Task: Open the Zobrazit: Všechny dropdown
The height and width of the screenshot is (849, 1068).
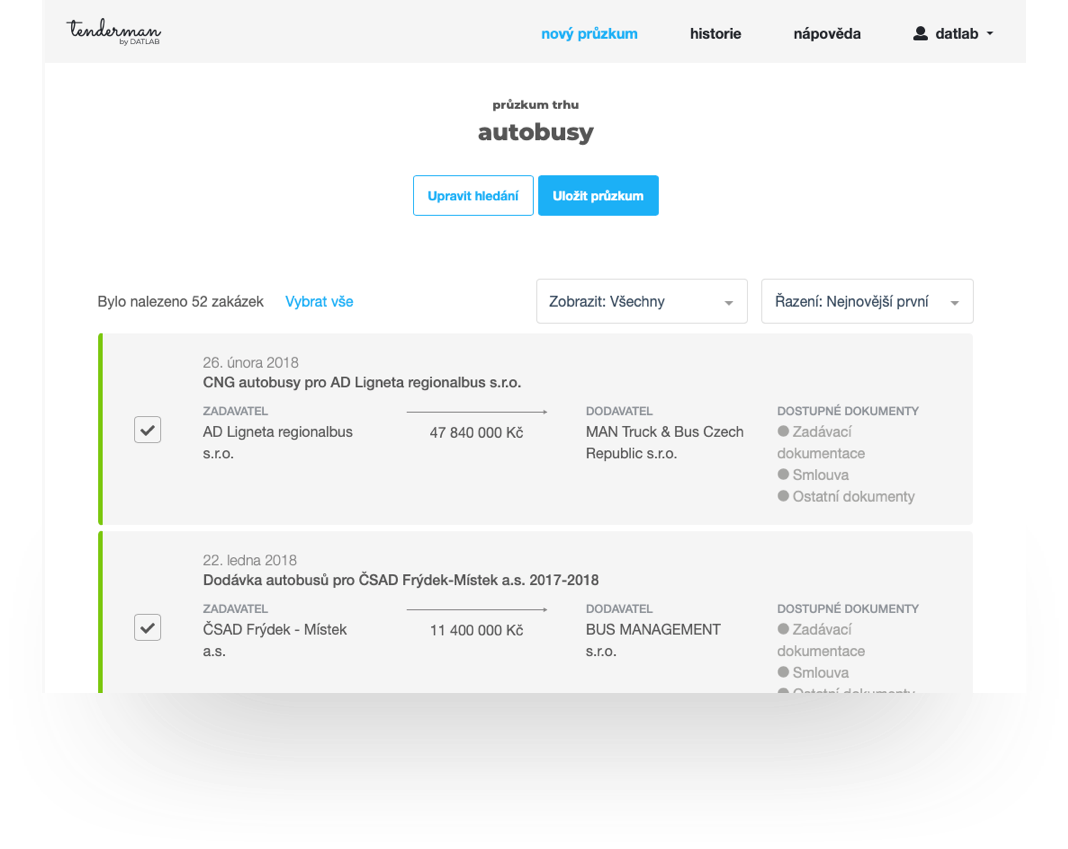Action: coord(642,301)
